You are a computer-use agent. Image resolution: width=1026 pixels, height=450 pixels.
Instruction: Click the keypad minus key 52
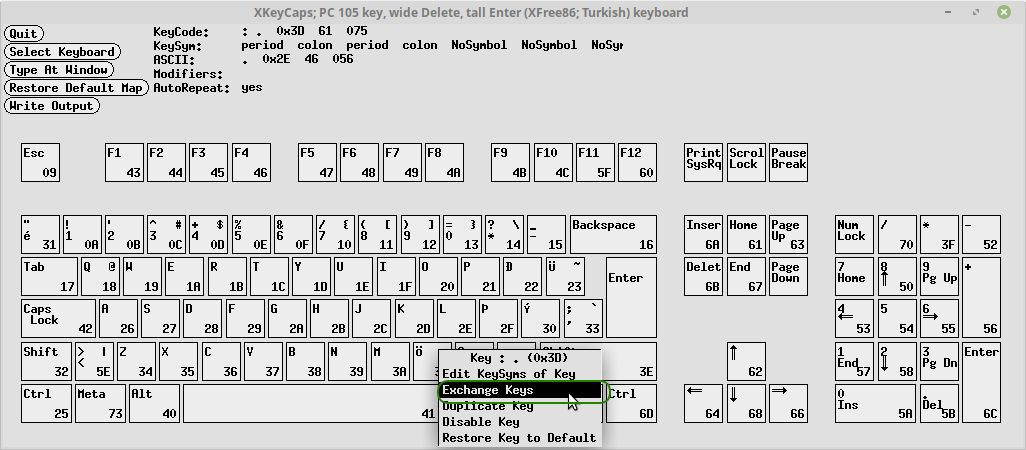pos(982,235)
